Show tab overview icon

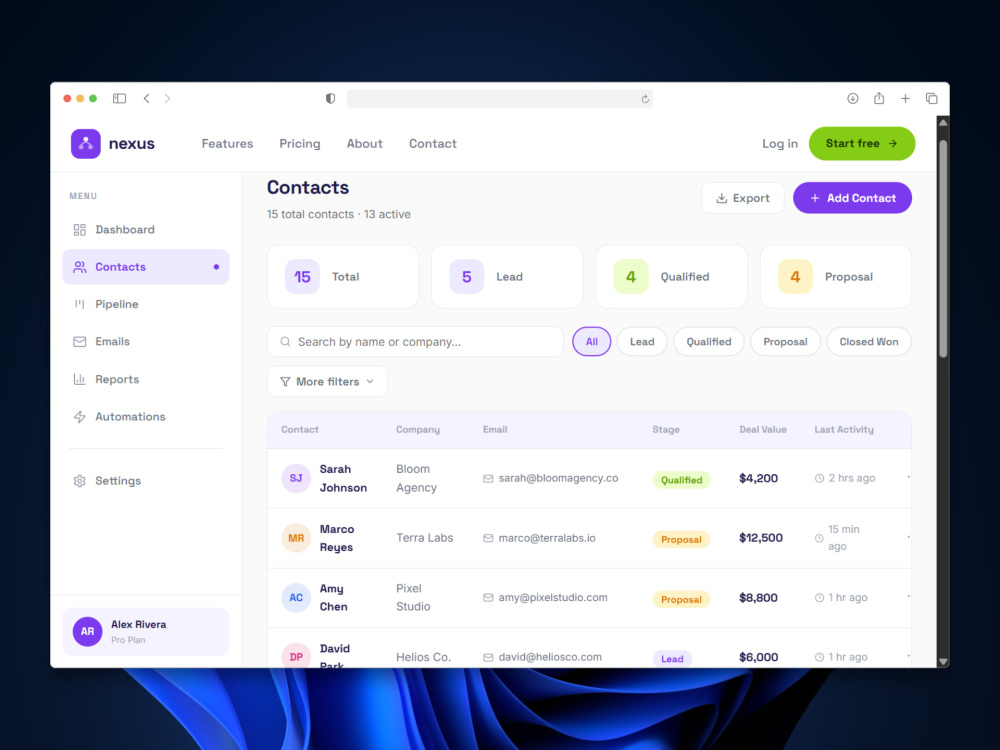(932, 98)
